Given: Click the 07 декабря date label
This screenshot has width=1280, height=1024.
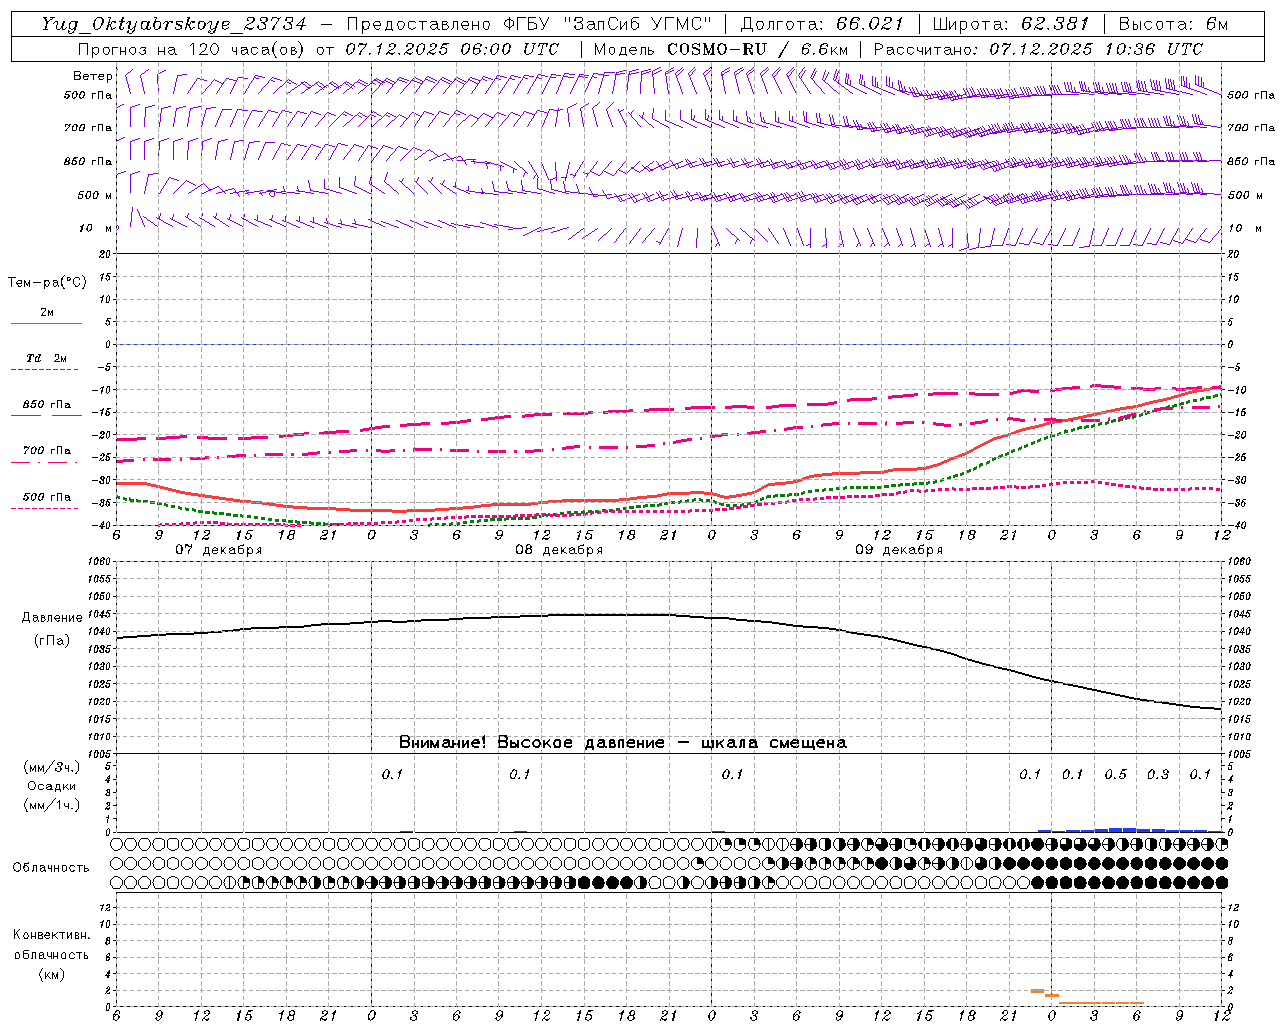Looking at the screenshot, I should 219,550.
